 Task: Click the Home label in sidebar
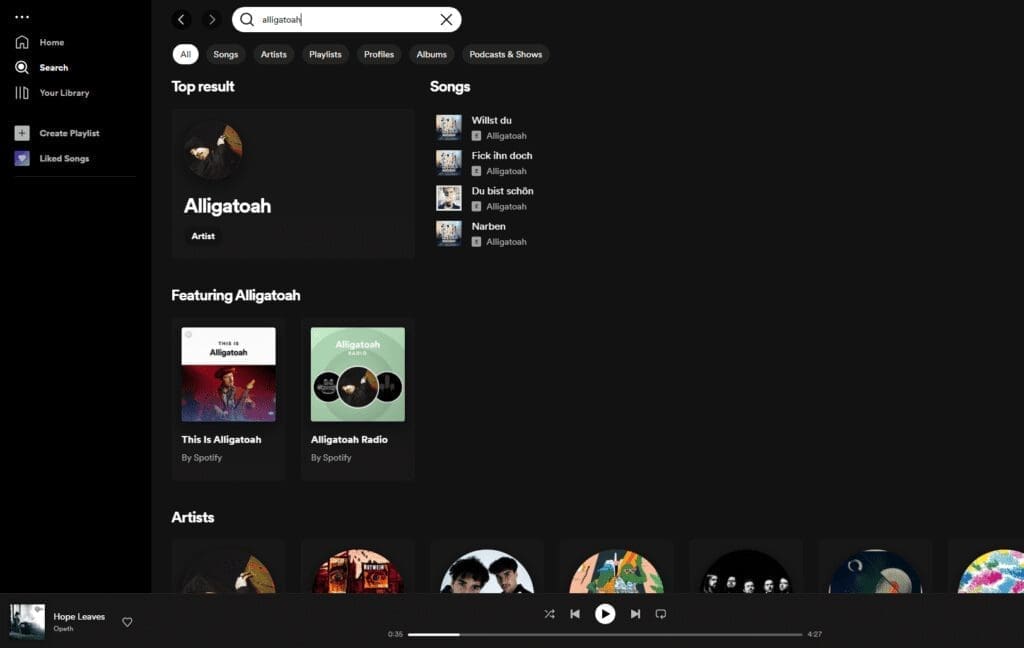point(52,42)
